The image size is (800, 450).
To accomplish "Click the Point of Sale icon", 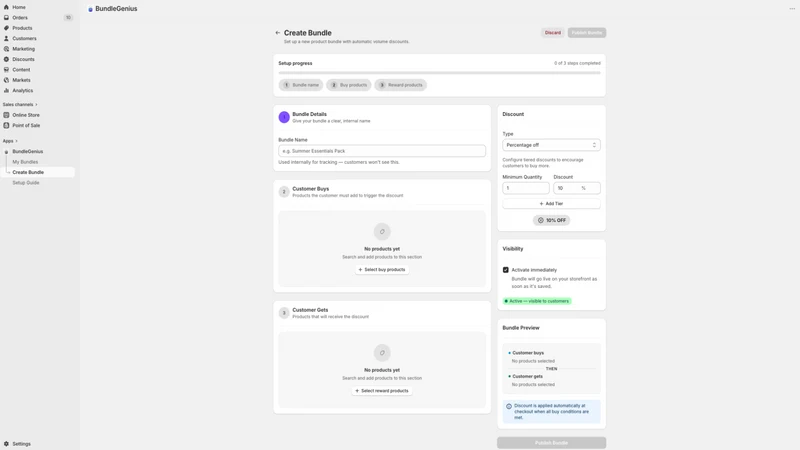I will (6, 126).
